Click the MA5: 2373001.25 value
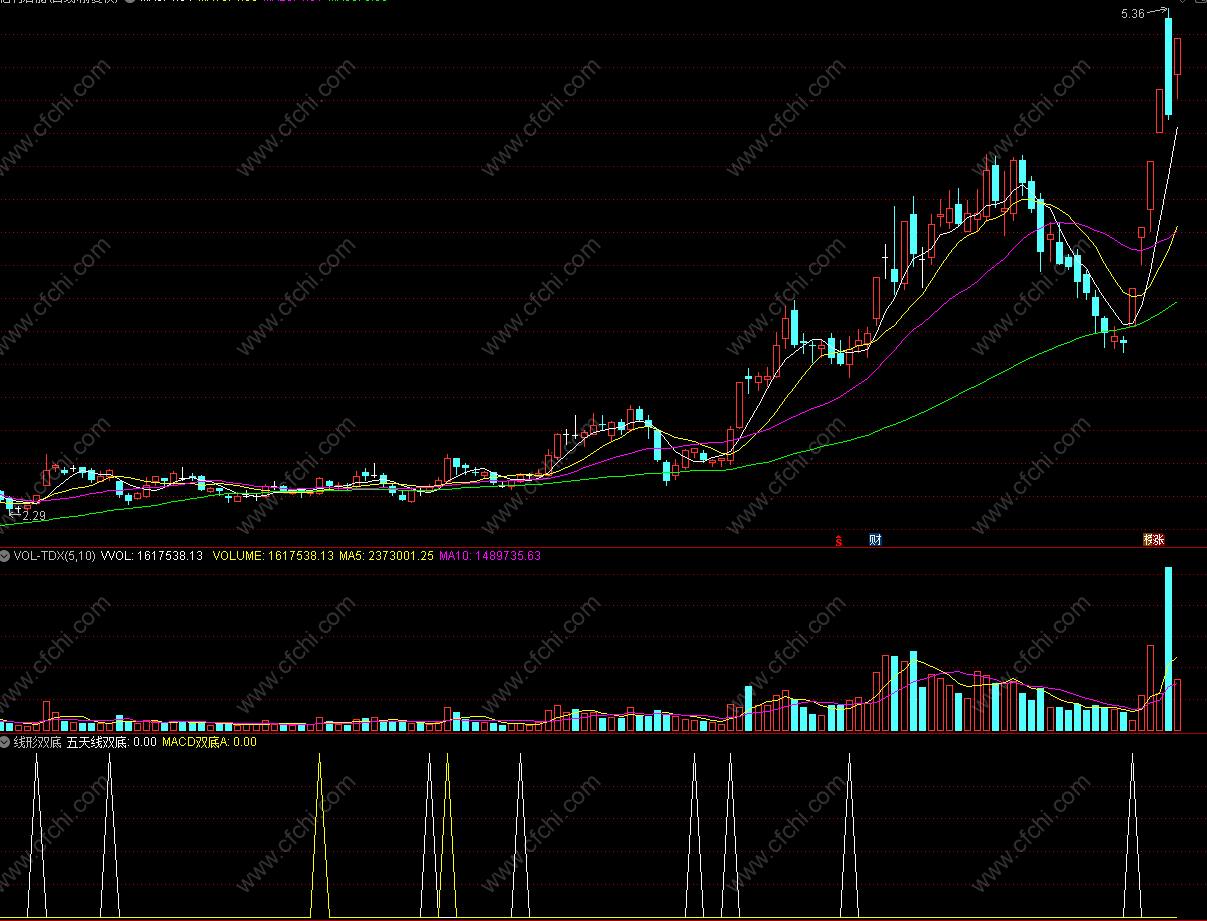The image size is (1207, 921). pos(386,555)
